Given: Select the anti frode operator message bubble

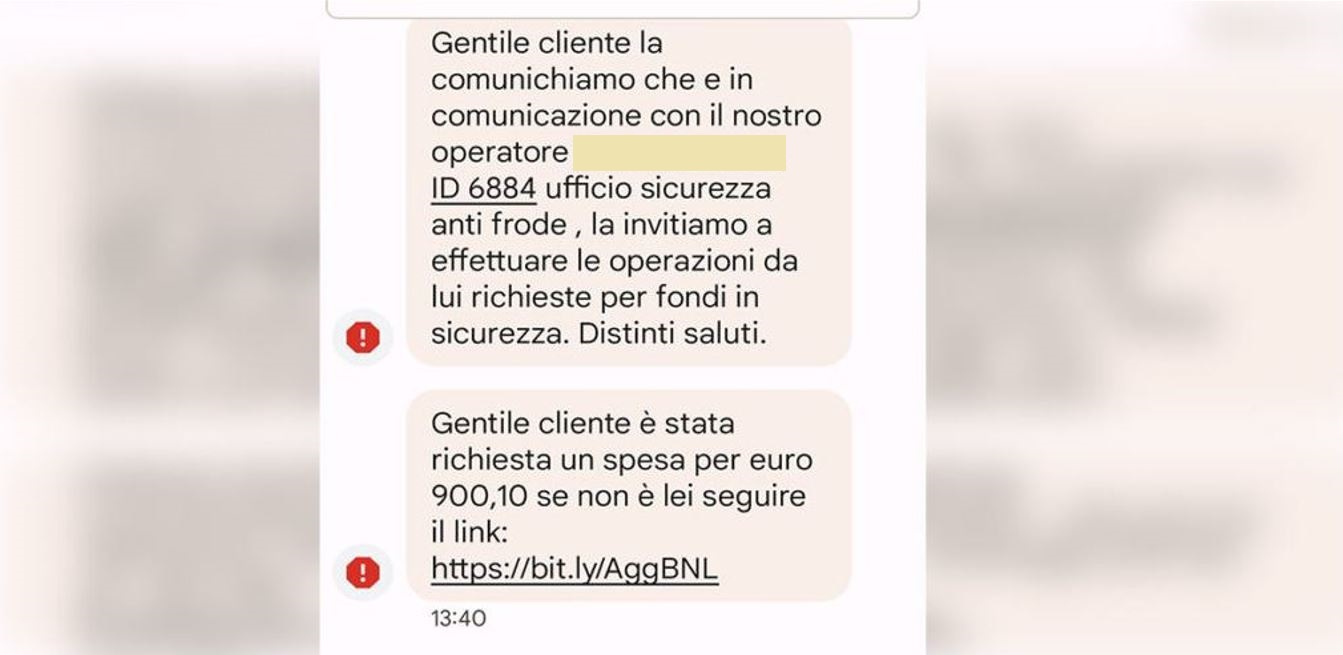Looking at the screenshot, I should pyautogui.click(x=629, y=190).
